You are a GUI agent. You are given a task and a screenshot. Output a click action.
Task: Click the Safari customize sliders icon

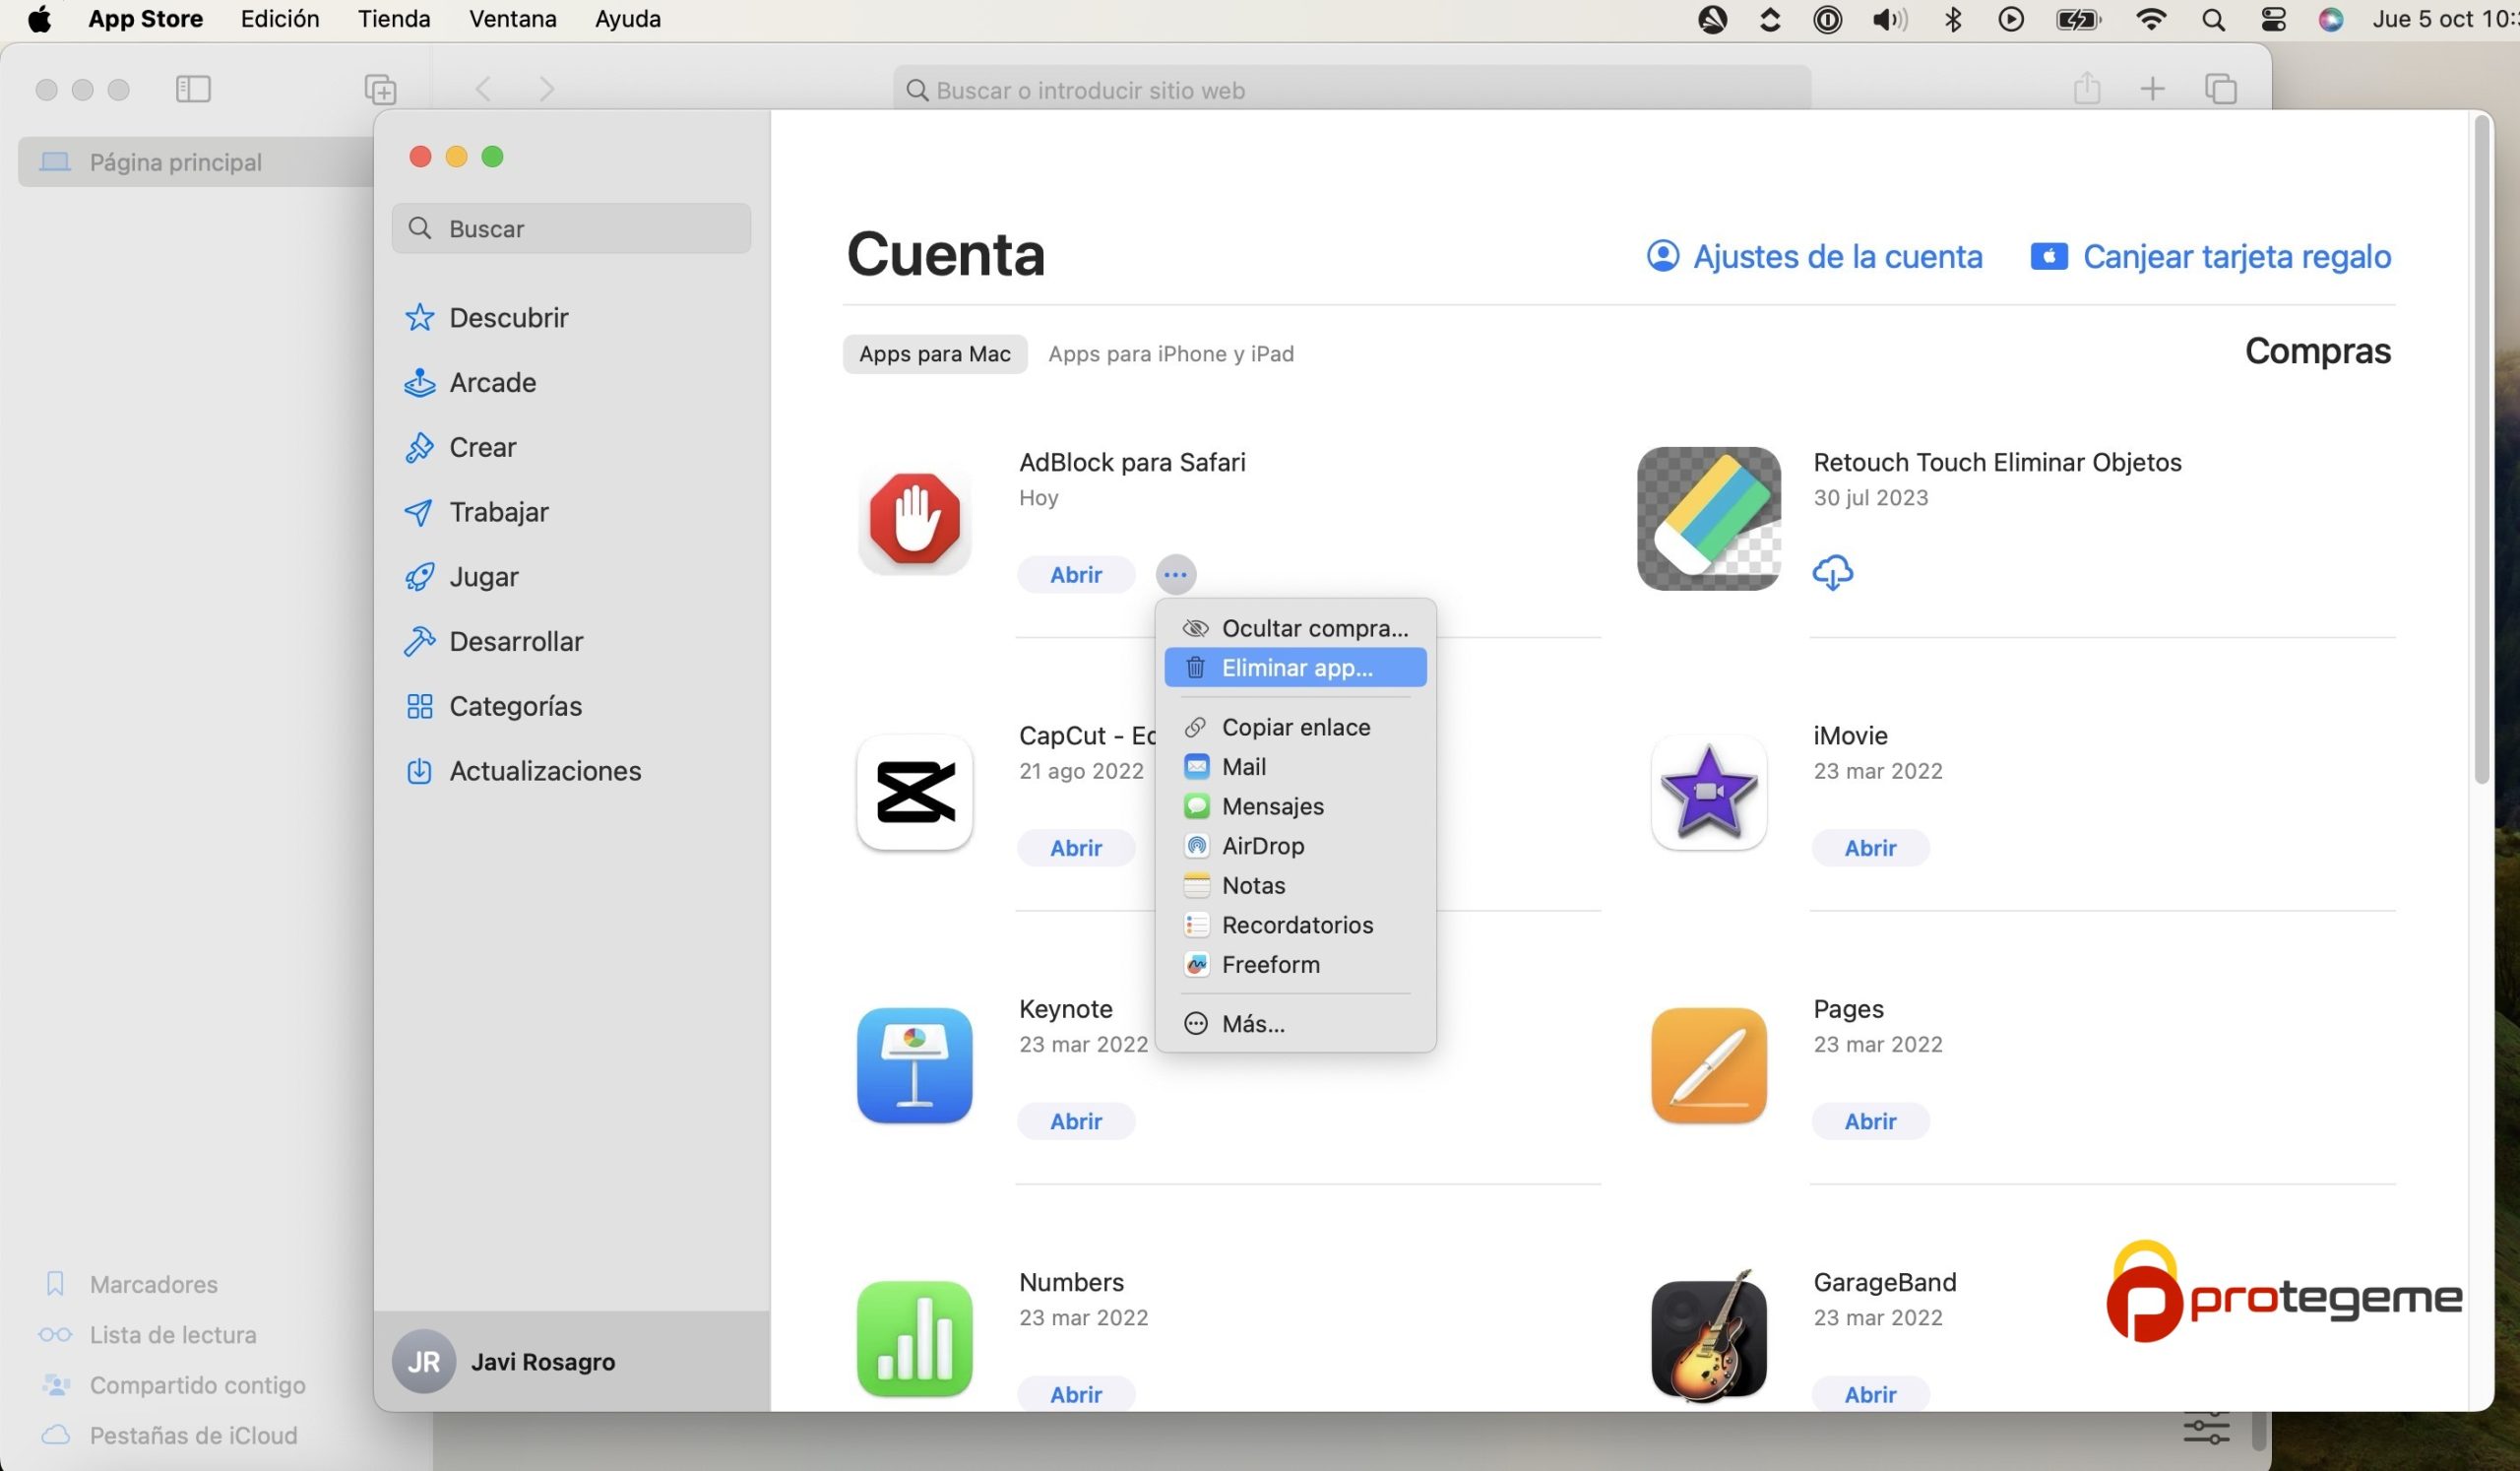click(x=2206, y=1428)
